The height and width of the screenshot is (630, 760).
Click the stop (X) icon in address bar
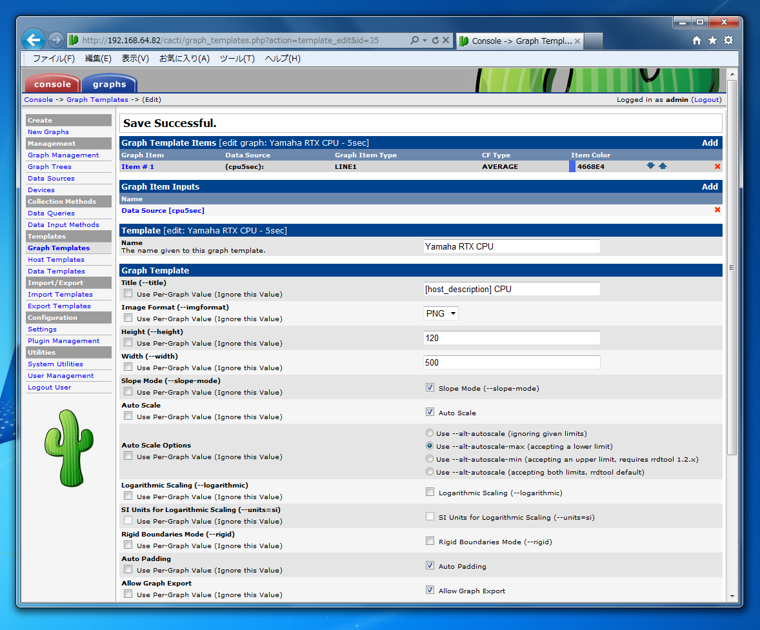tap(446, 40)
